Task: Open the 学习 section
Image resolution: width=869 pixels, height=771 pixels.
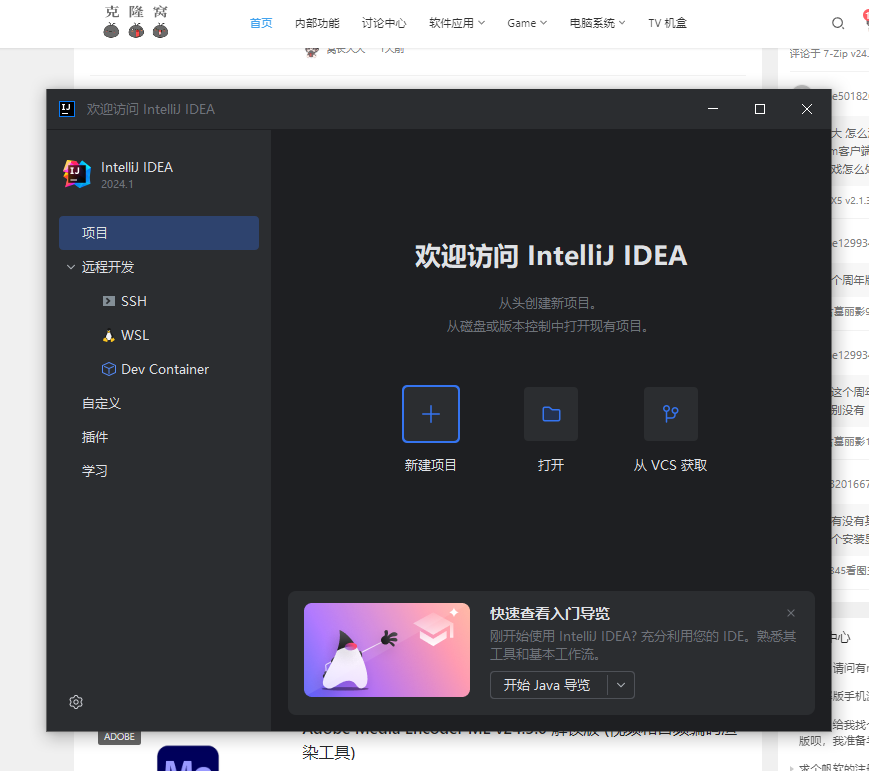Action: click(95, 471)
